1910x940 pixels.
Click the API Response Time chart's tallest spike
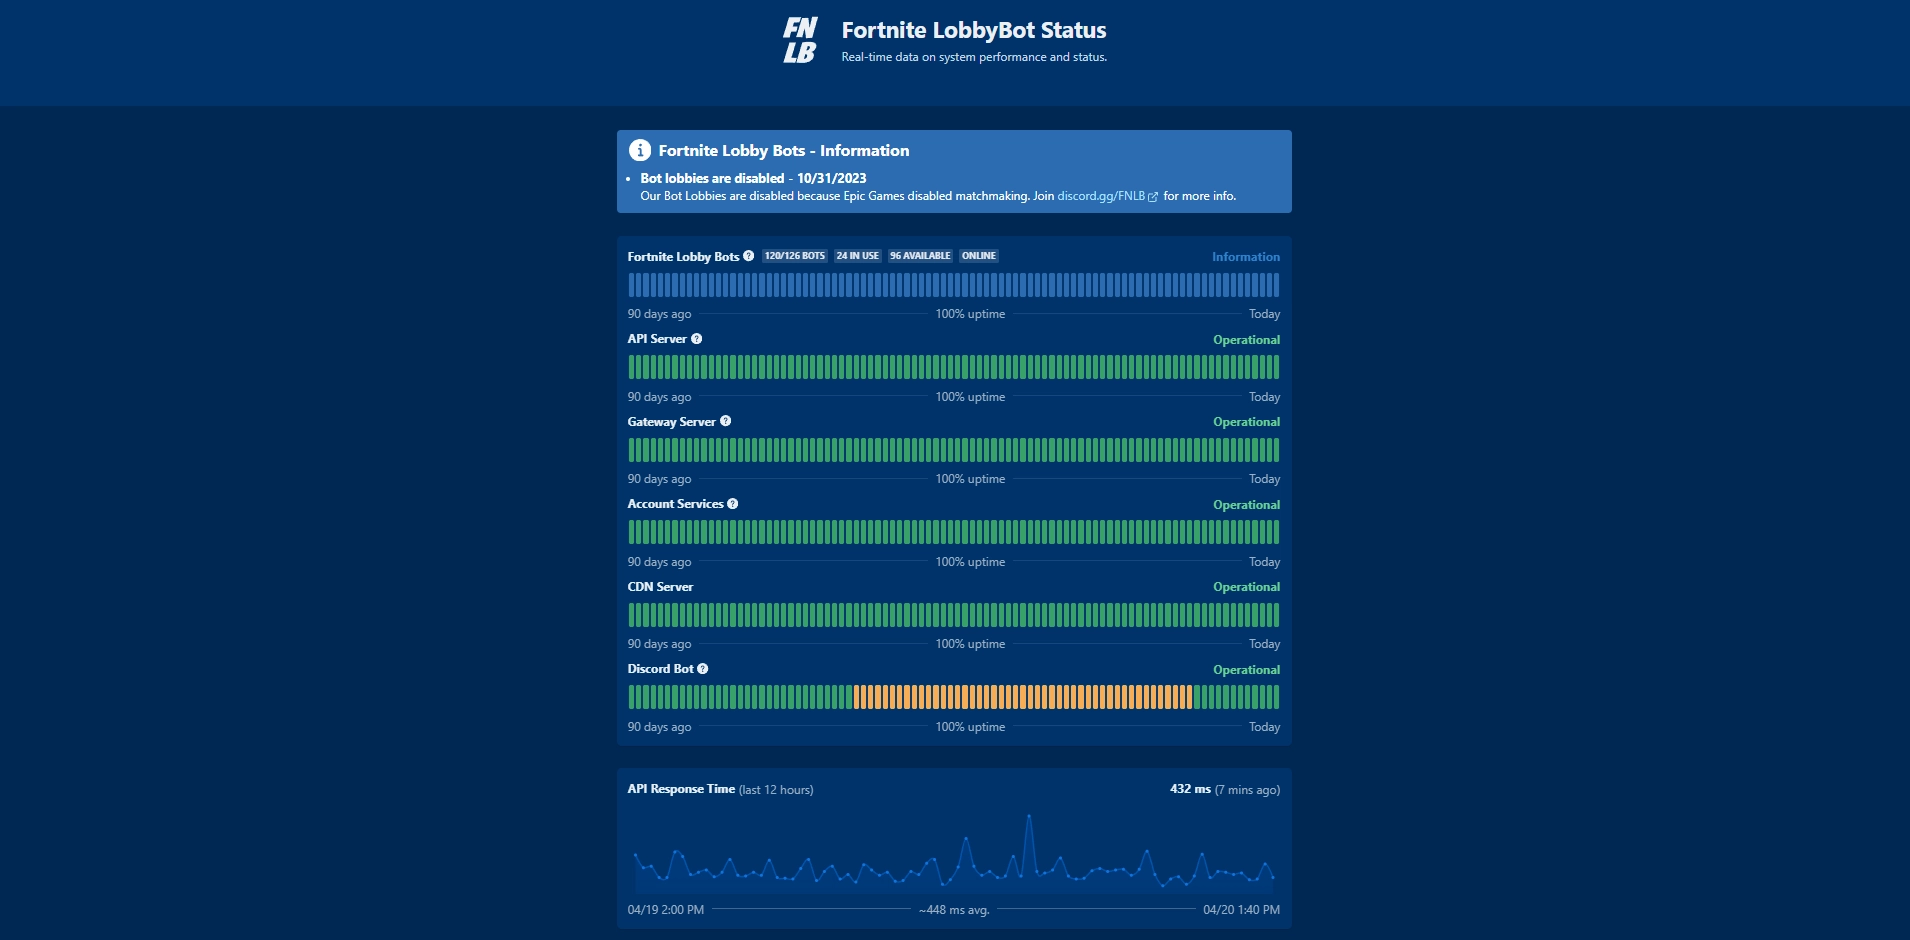(1029, 818)
